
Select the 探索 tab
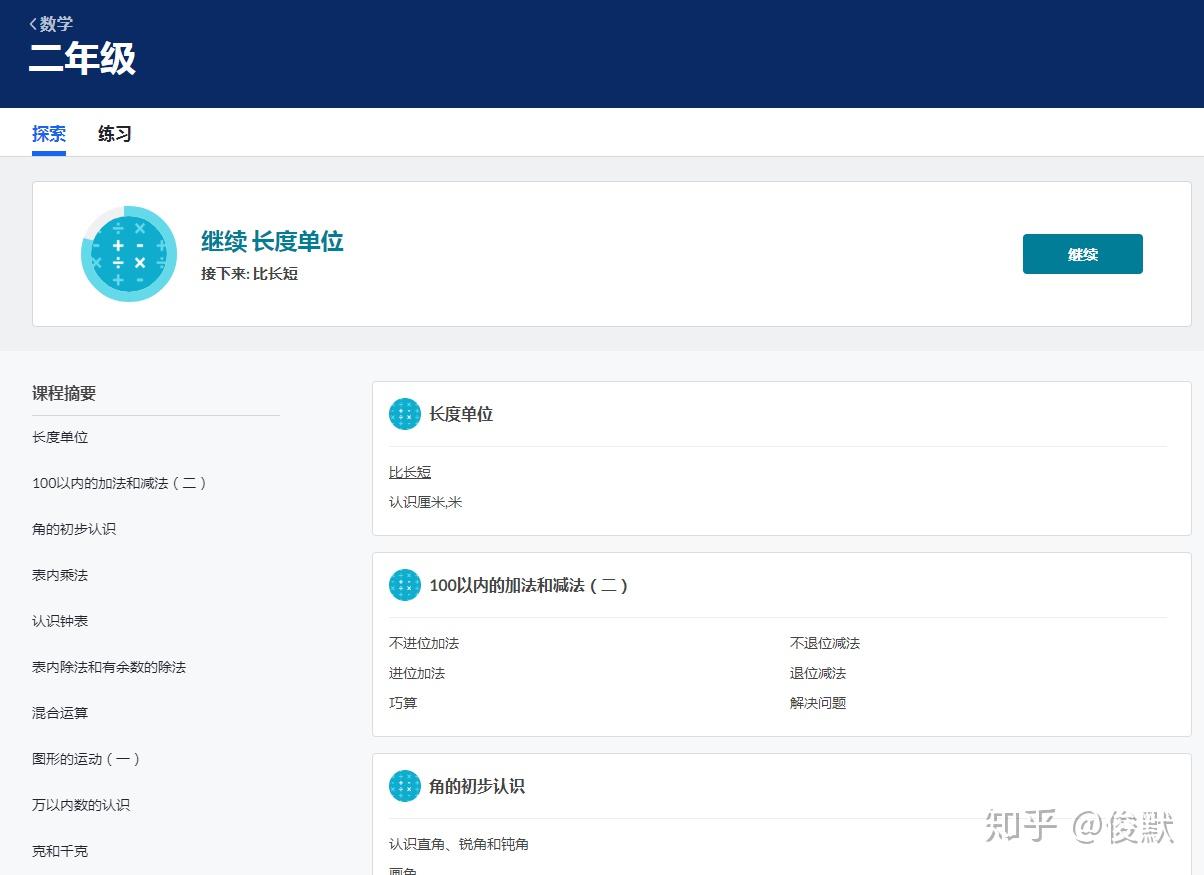tap(49, 134)
